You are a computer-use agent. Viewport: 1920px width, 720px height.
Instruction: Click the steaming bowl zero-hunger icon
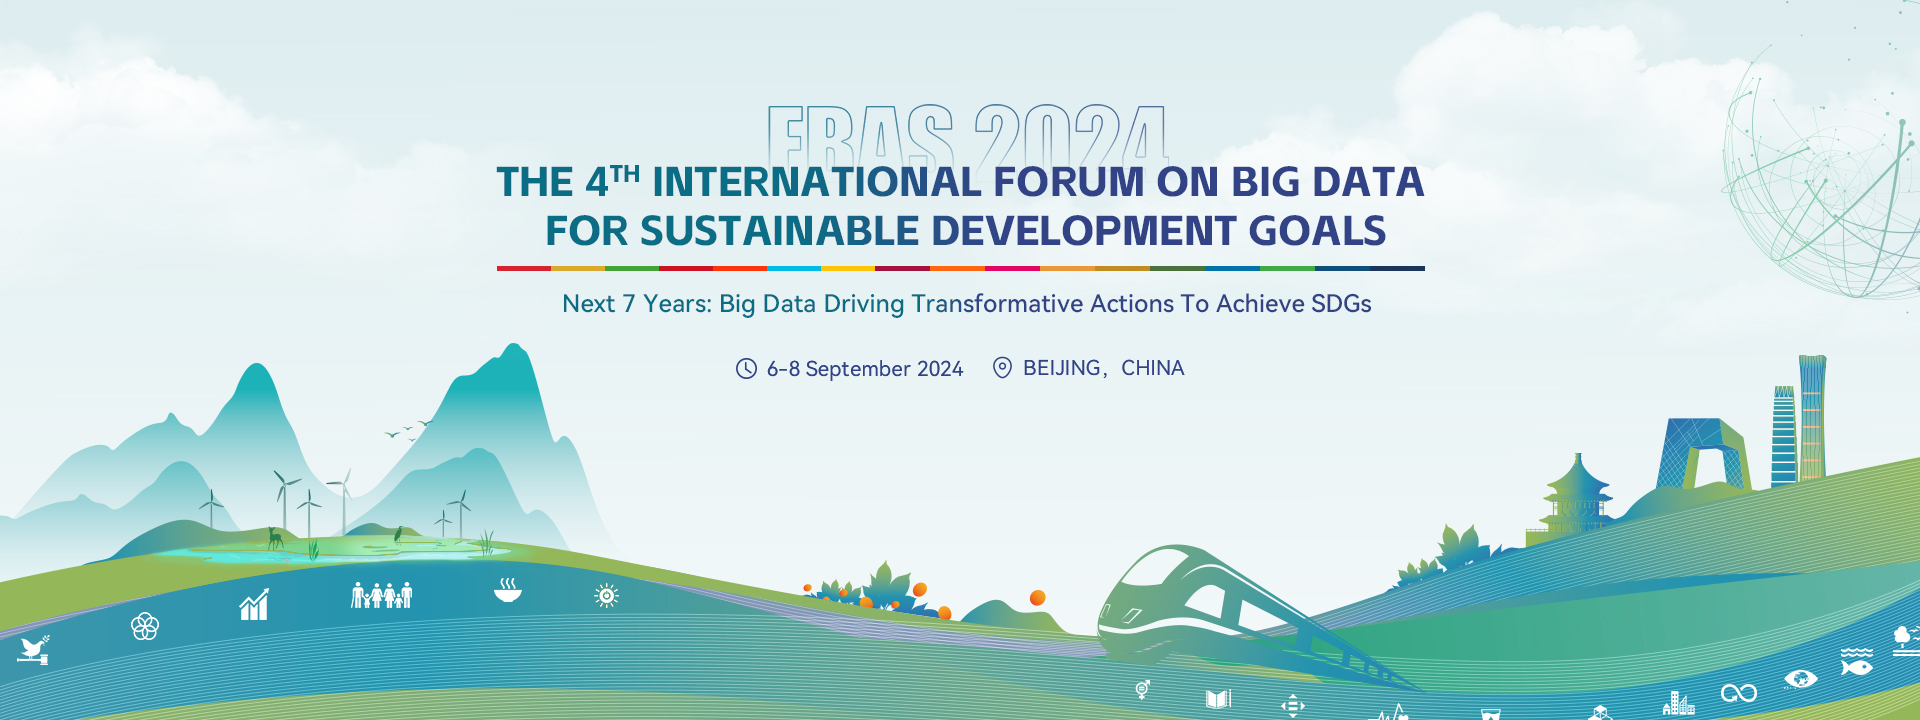click(508, 589)
